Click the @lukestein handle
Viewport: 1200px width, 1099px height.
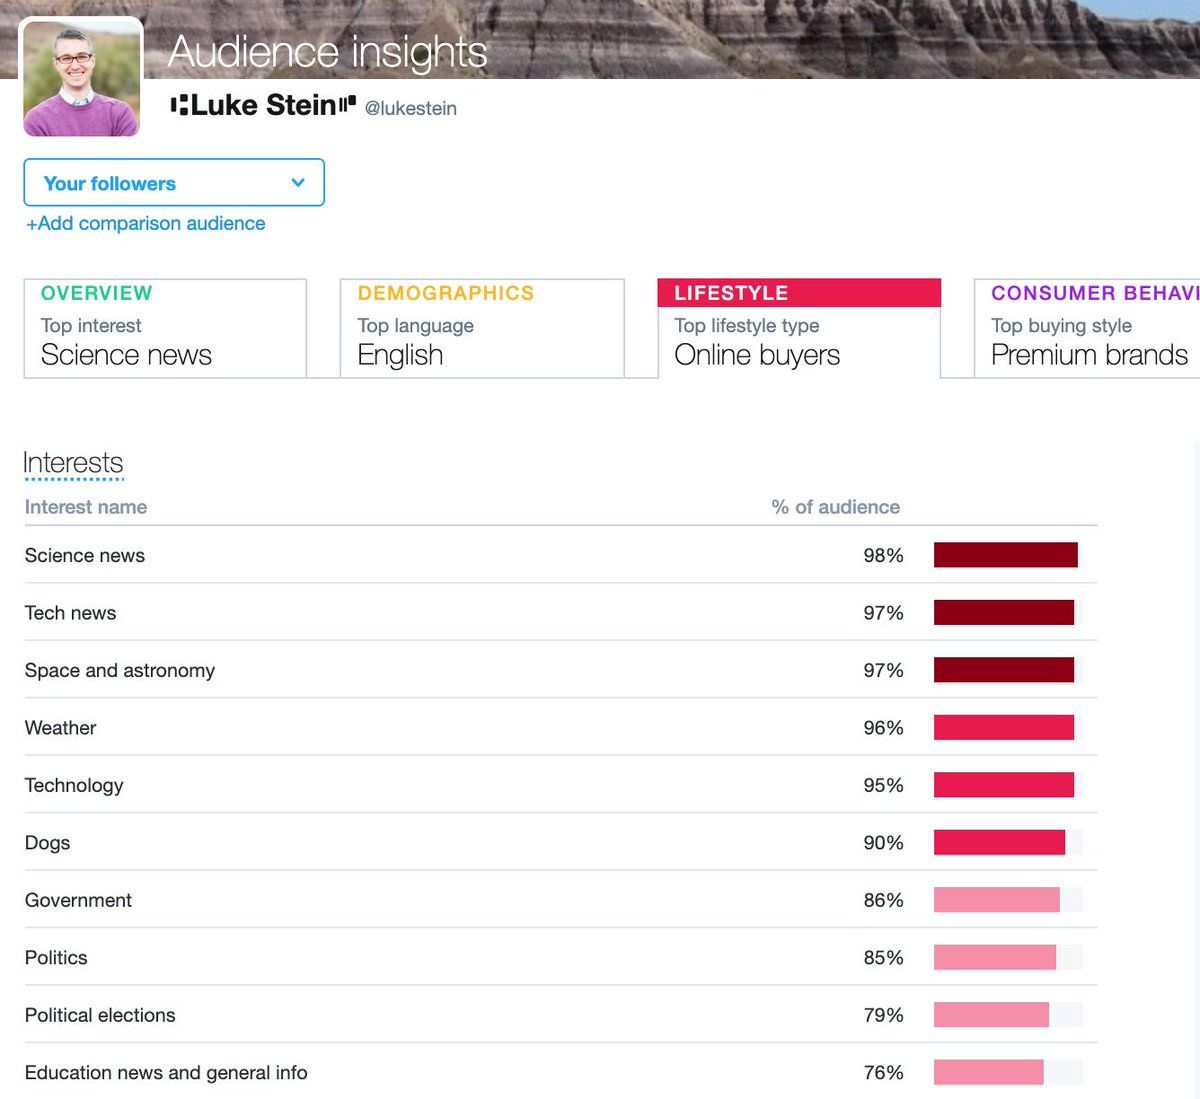click(411, 109)
